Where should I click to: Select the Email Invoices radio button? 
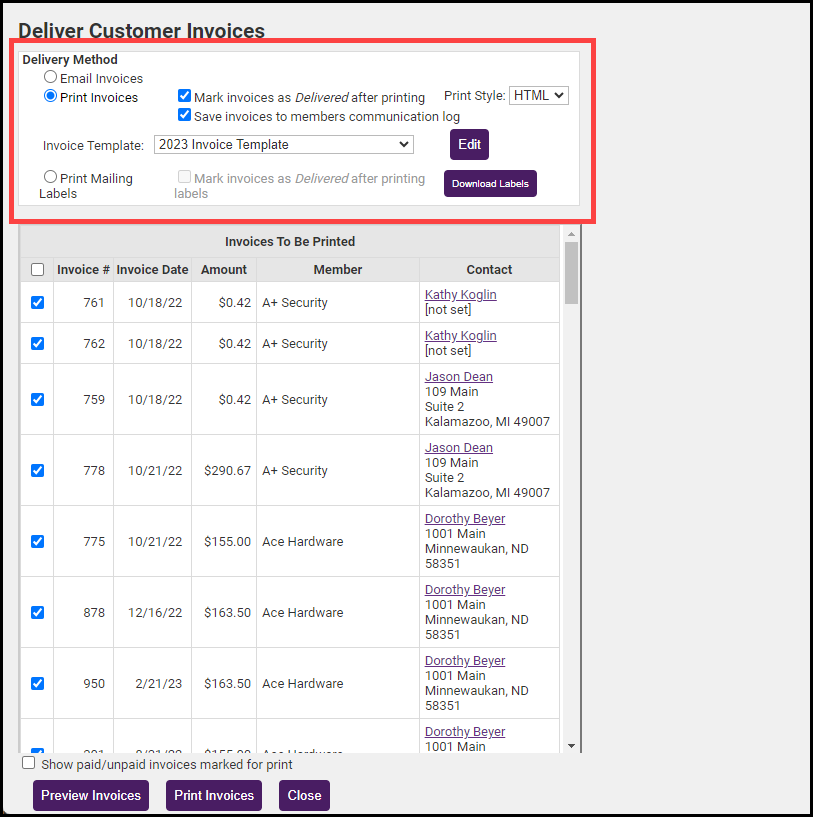click(50, 77)
